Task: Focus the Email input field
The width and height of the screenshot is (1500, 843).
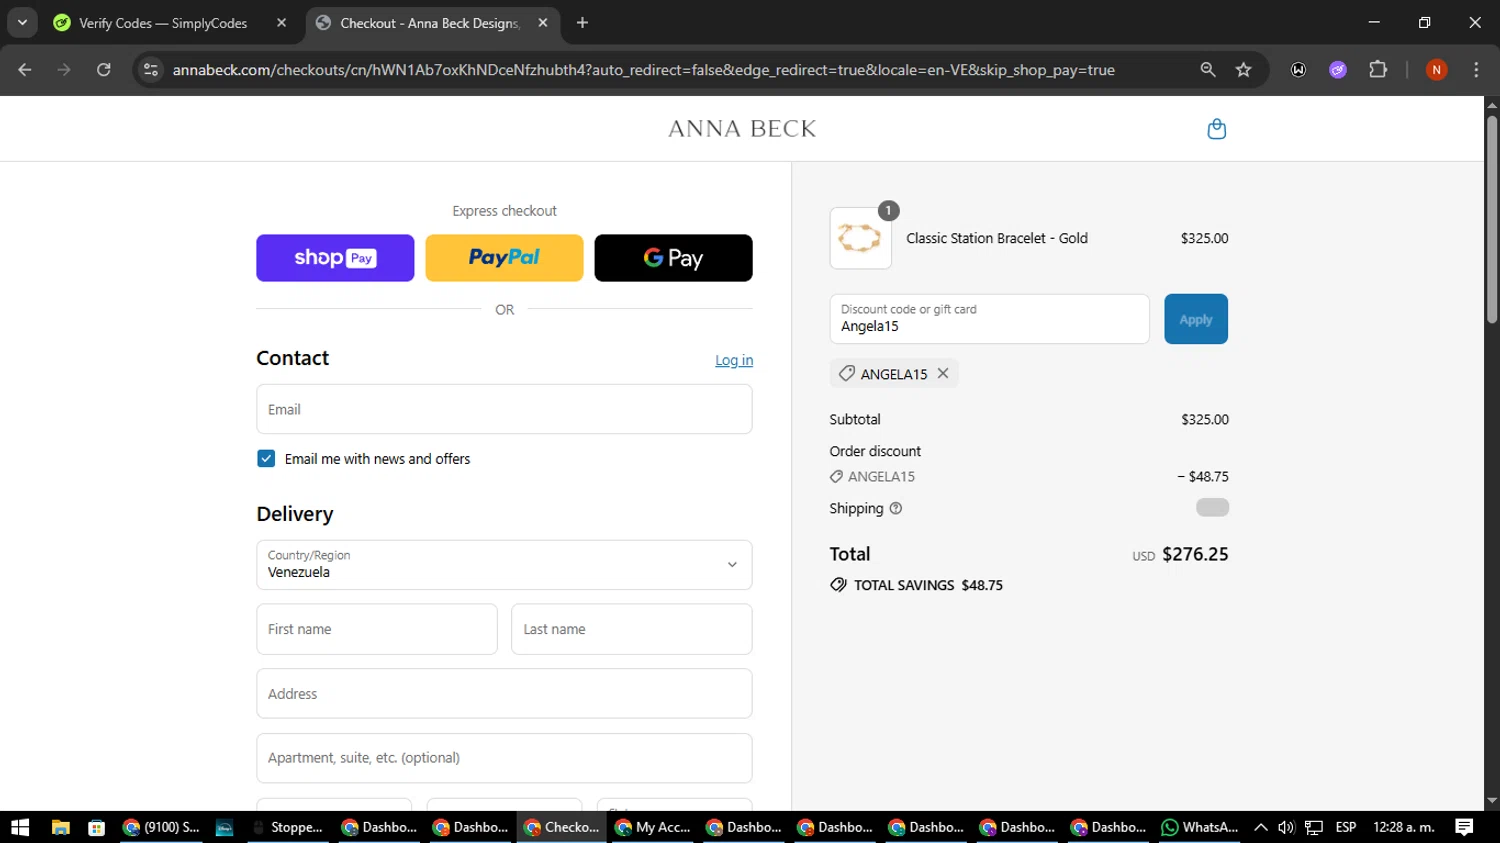Action: click(x=504, y=409)
